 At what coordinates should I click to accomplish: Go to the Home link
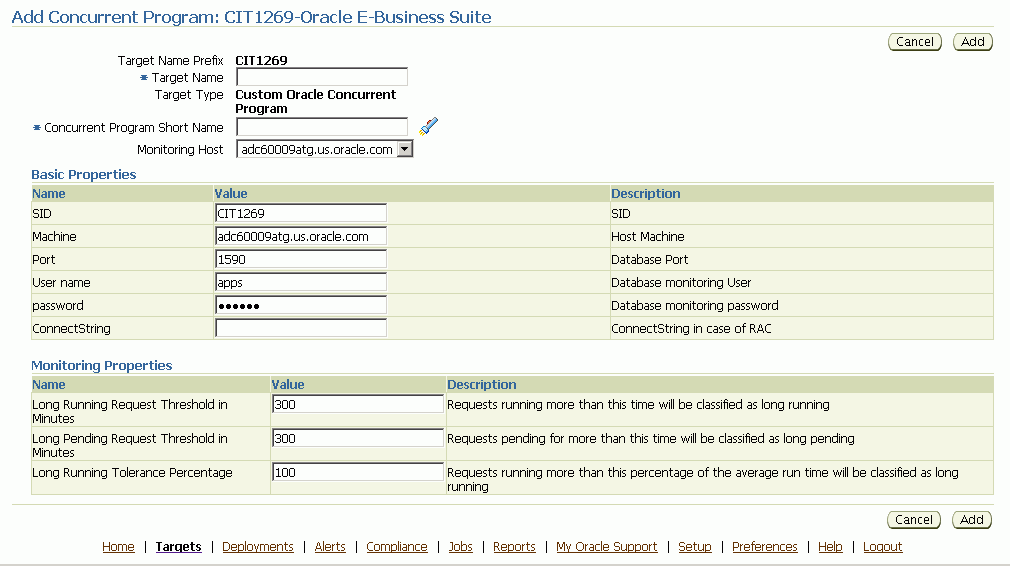(119, 547)
